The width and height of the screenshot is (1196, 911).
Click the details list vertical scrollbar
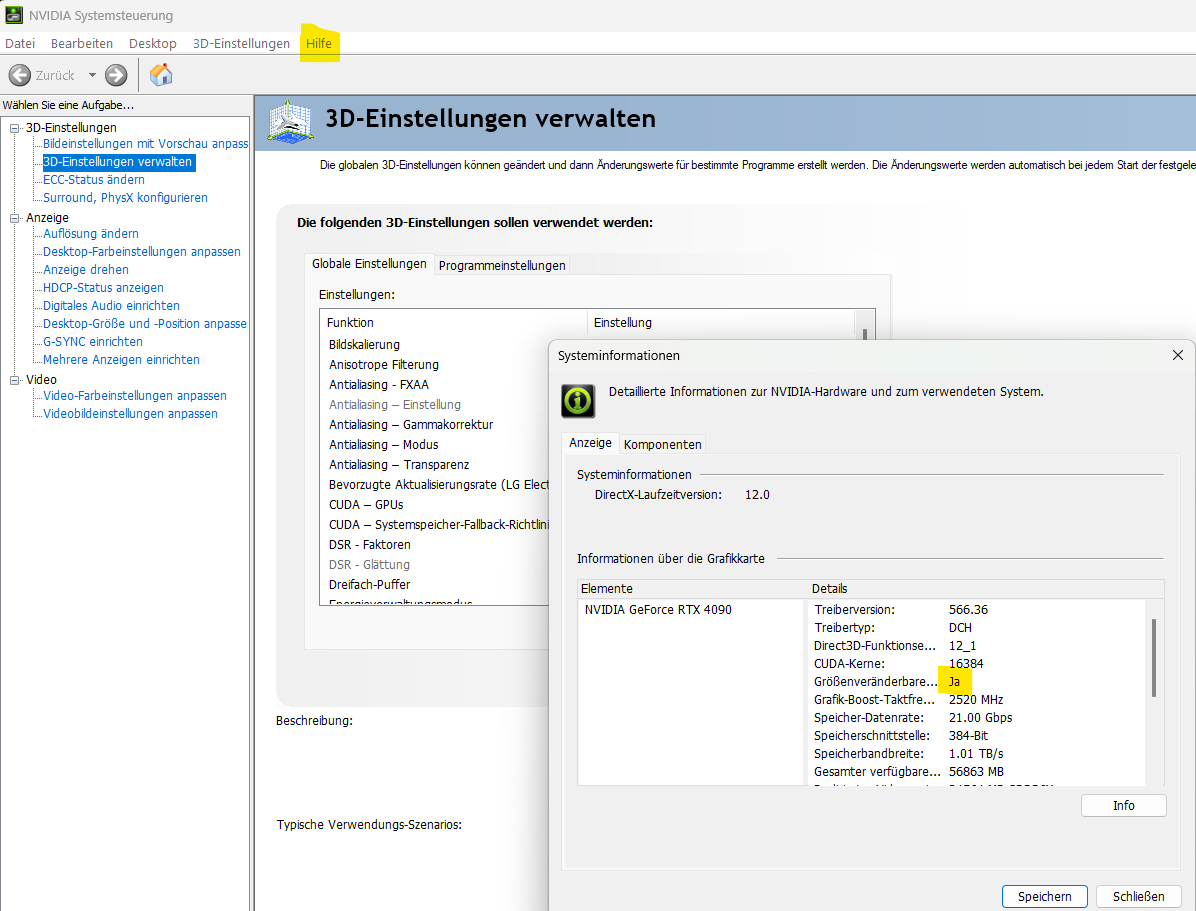(1153, 658)
